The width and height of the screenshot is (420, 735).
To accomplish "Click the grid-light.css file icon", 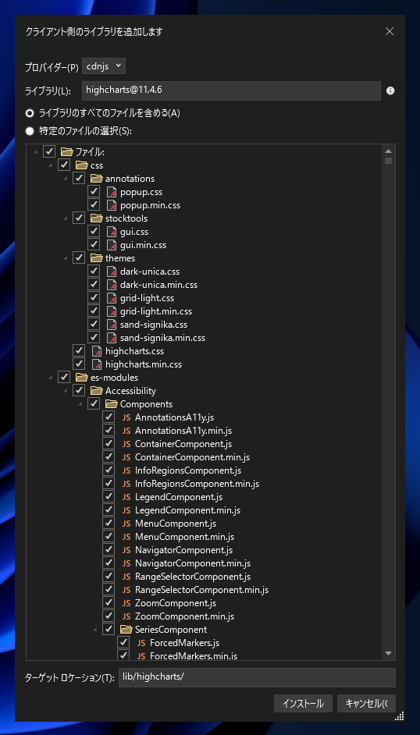I will pyautogui.click(x=111, y=298).
